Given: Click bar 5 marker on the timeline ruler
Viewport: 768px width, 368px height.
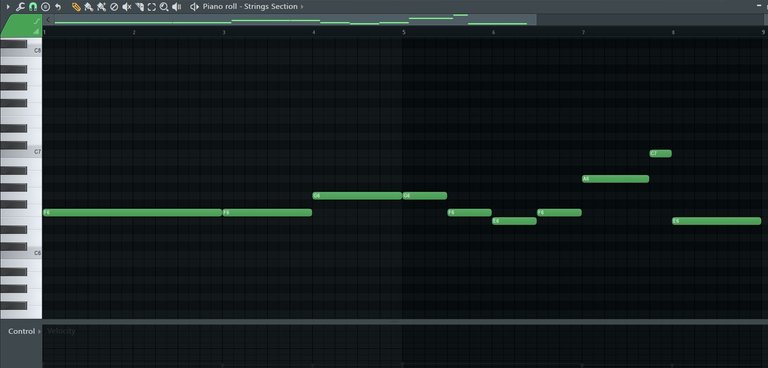Looking at the screenshot, I should 404,32.
